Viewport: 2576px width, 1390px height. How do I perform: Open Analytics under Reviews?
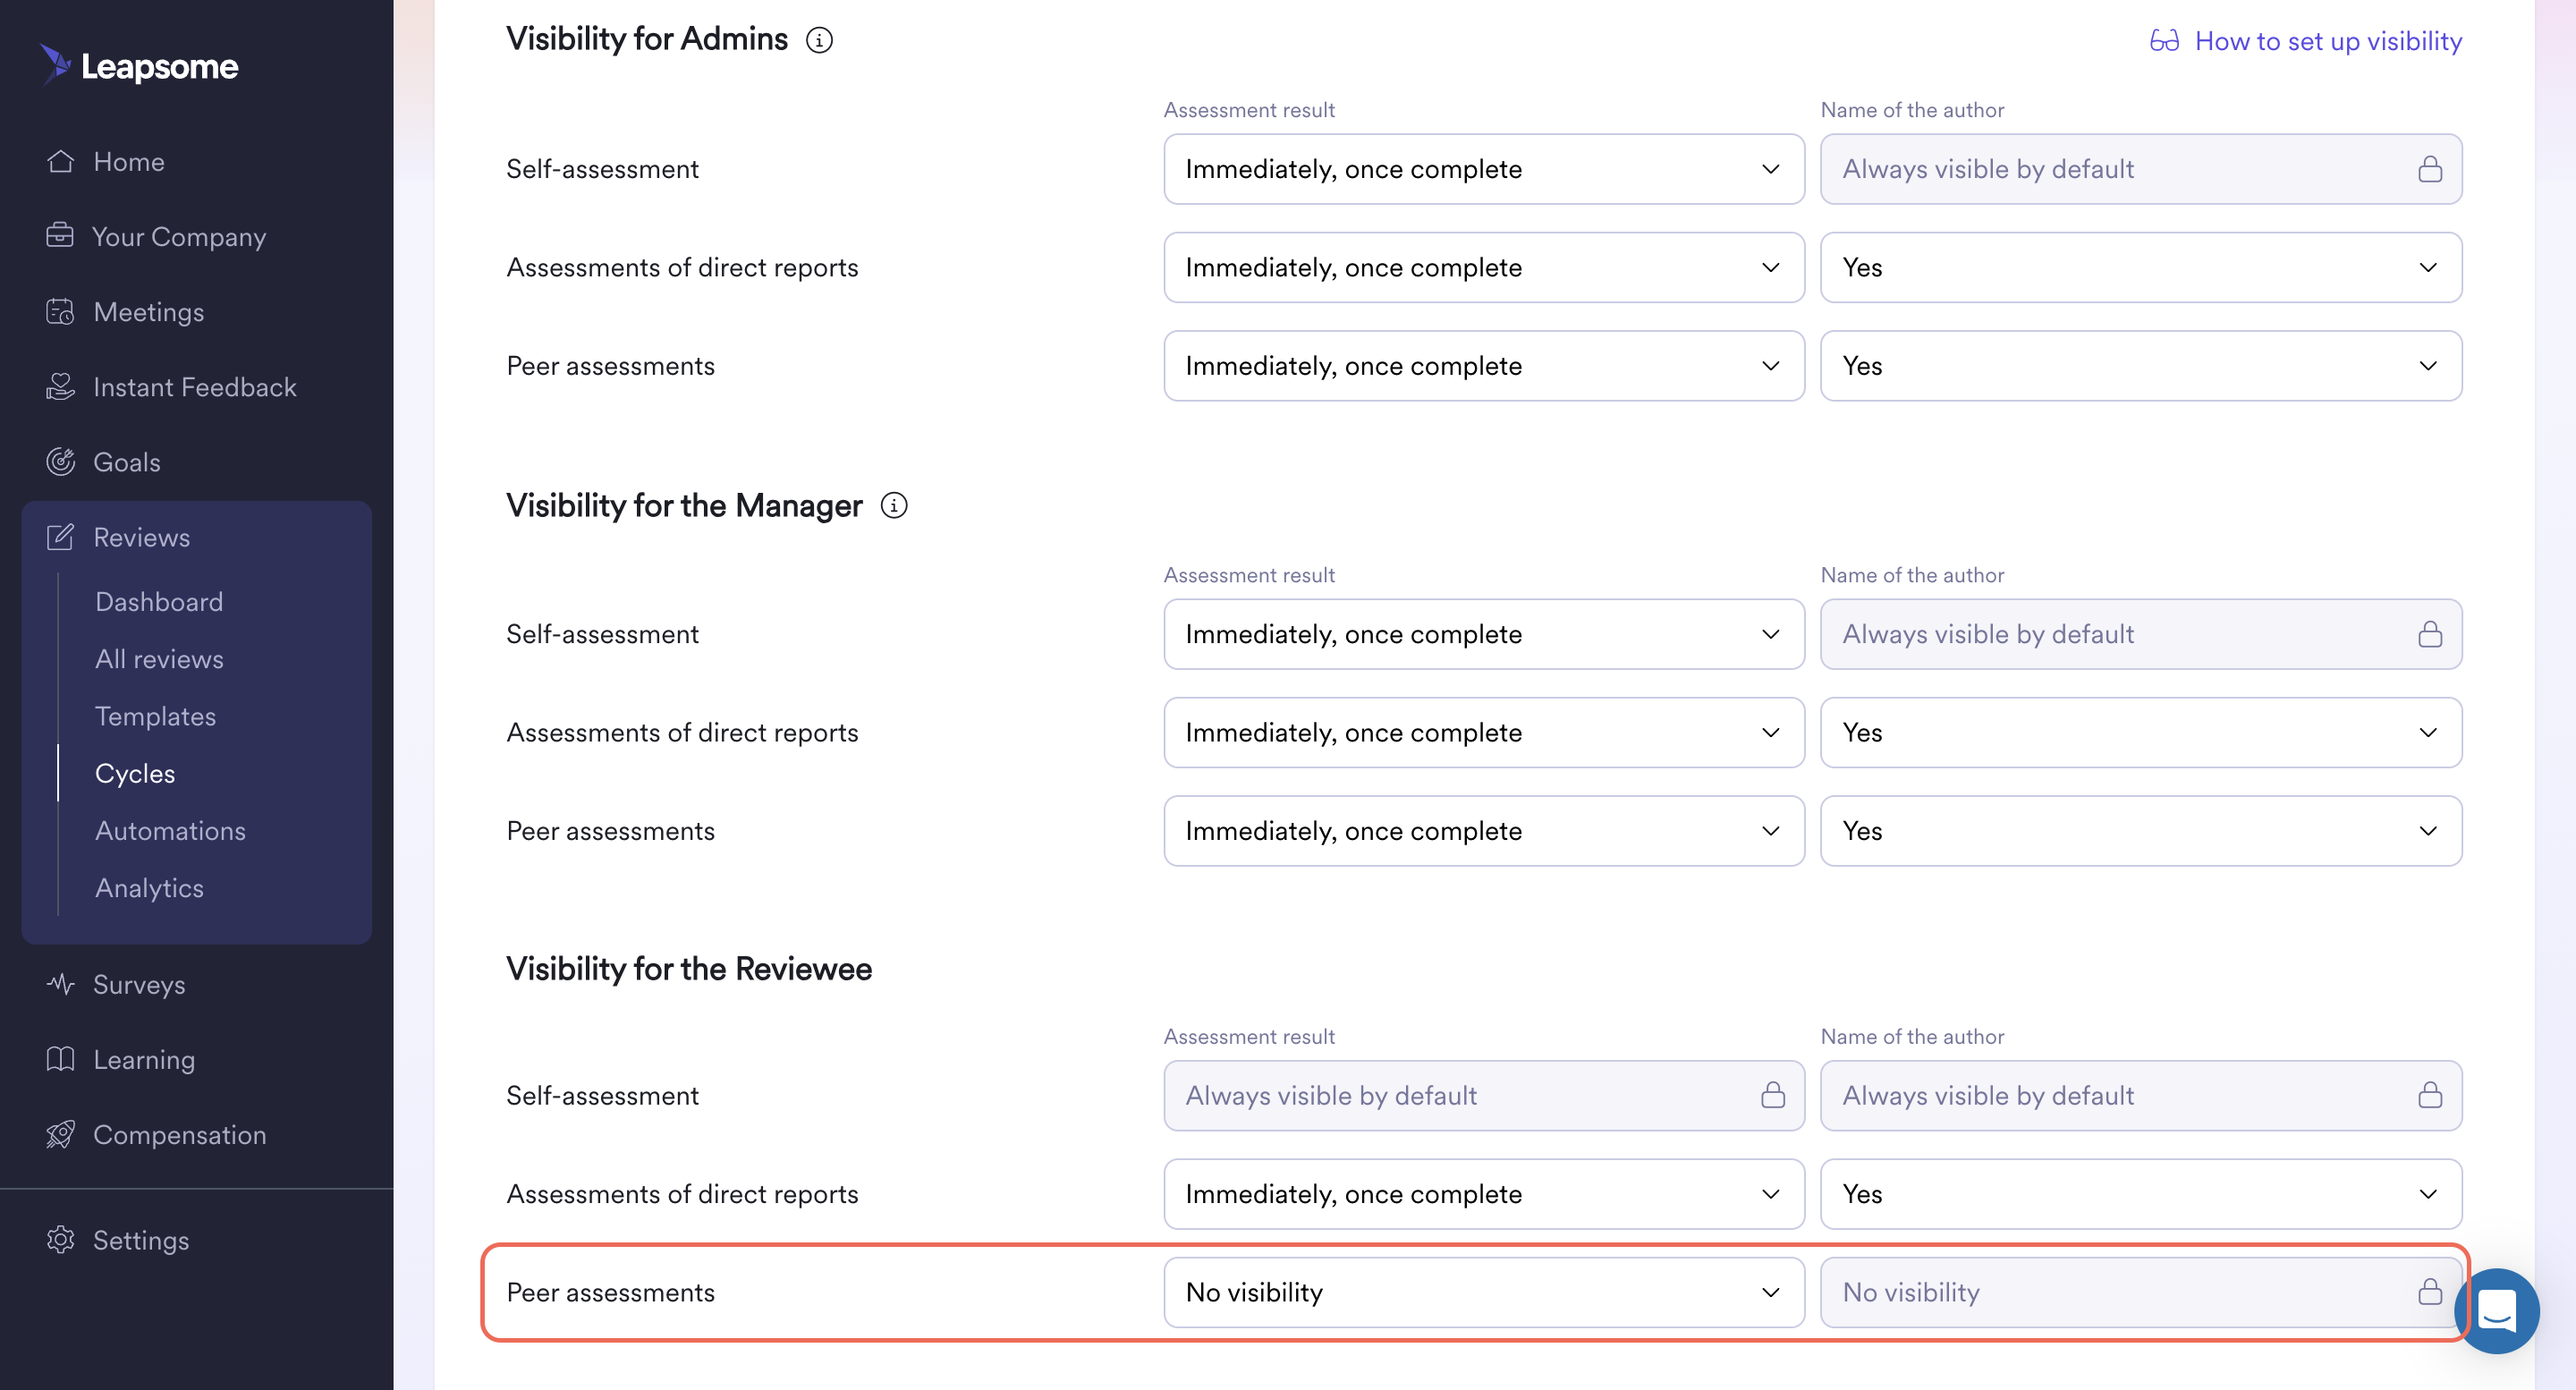149,888
